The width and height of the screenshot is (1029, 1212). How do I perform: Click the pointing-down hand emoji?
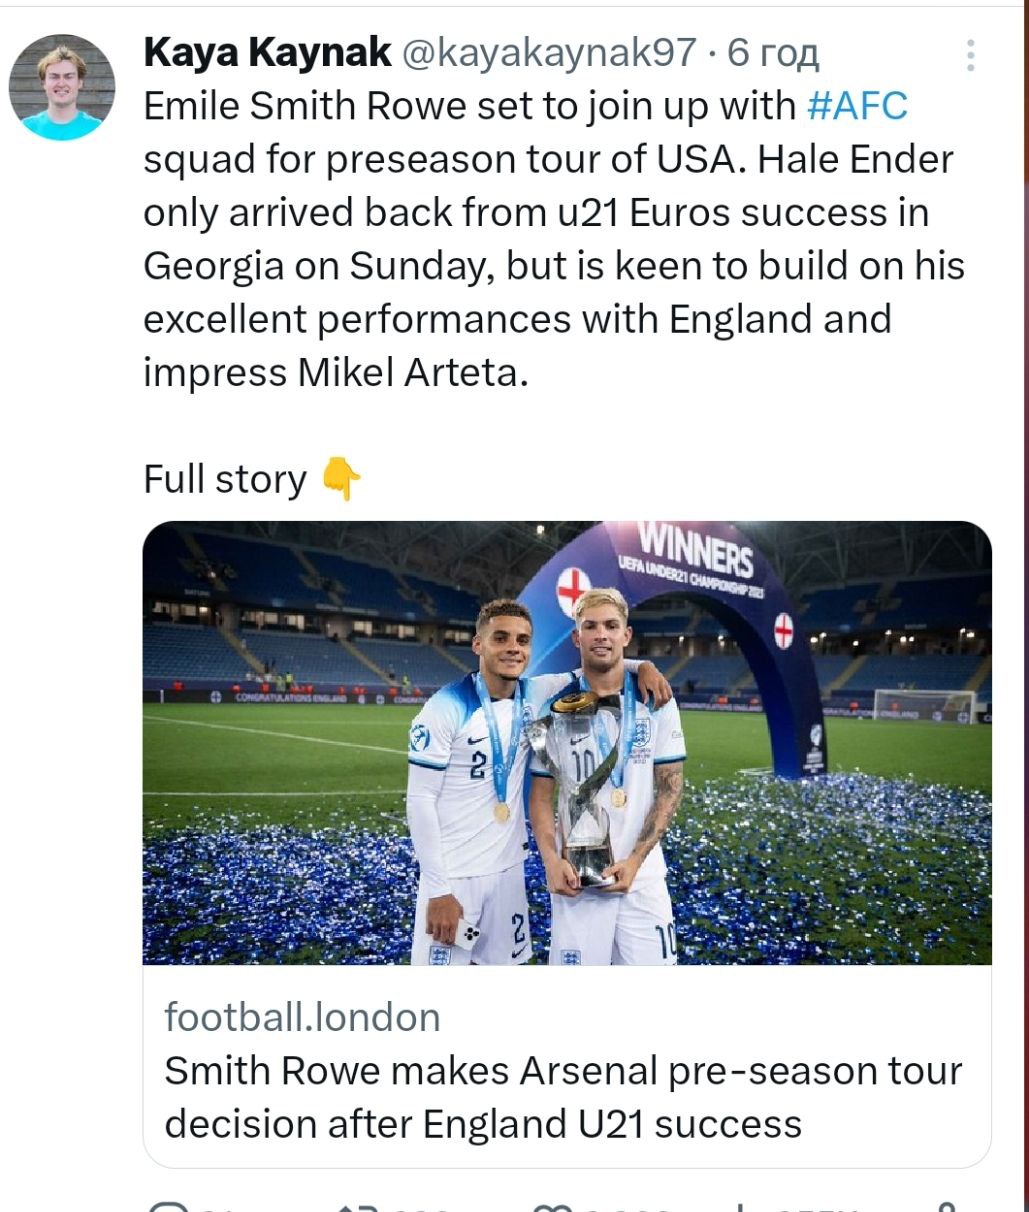pos(342,479)
